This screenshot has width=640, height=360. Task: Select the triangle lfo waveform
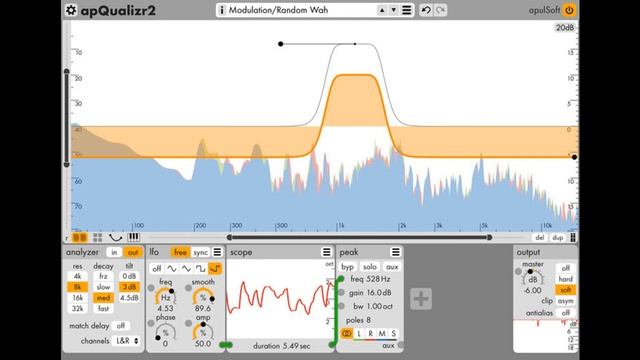tap(186, 269)
